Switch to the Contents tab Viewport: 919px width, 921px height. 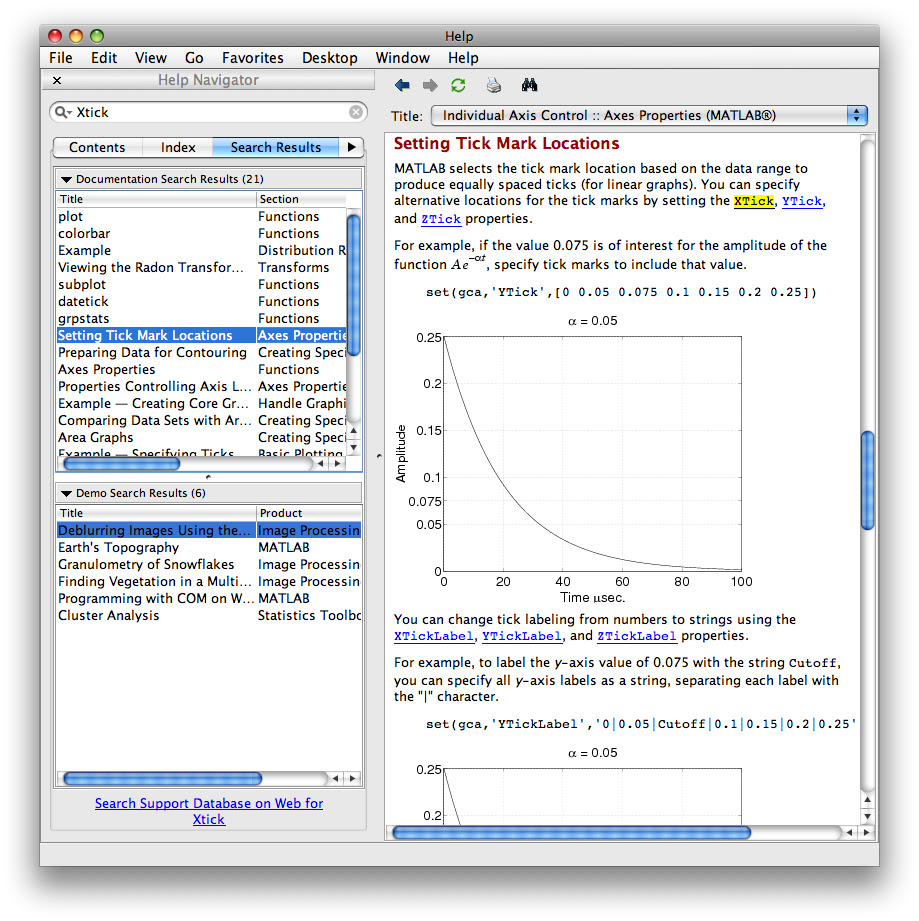97,147
